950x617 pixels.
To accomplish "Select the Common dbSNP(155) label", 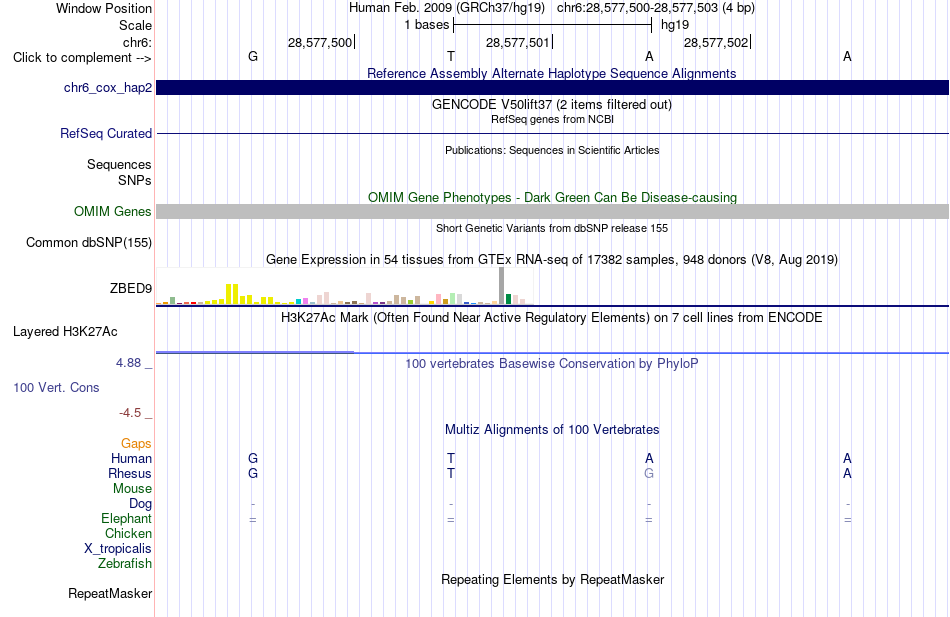I will [88, 242].
